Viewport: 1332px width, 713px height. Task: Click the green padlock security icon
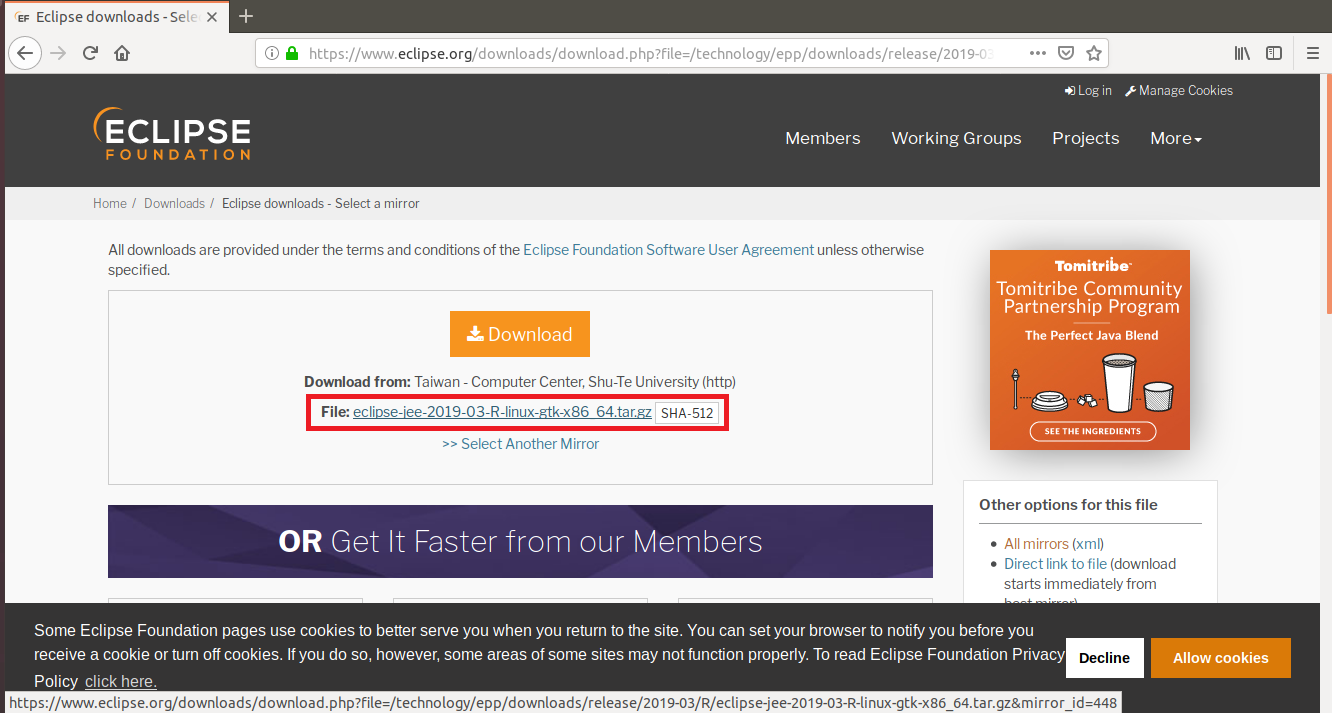click(292, 53)
